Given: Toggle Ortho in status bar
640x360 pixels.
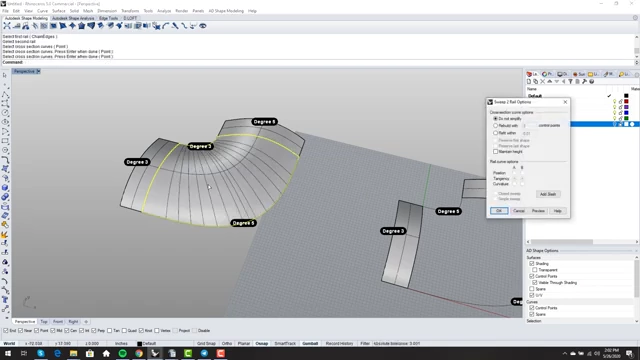Looking at the screenshot, I should 227,344.
